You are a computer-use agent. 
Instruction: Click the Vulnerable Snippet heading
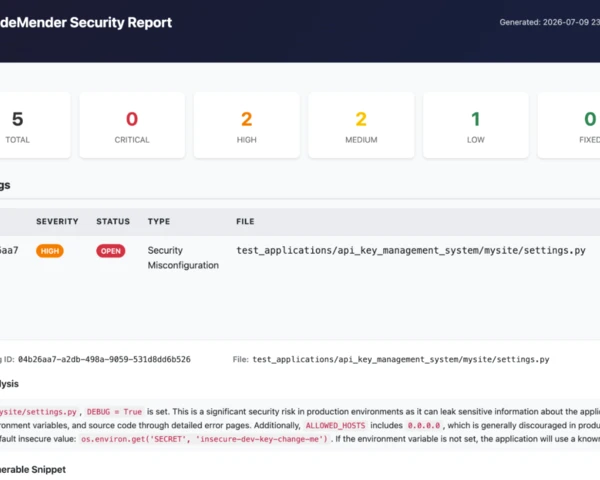[x=33, y=469]
